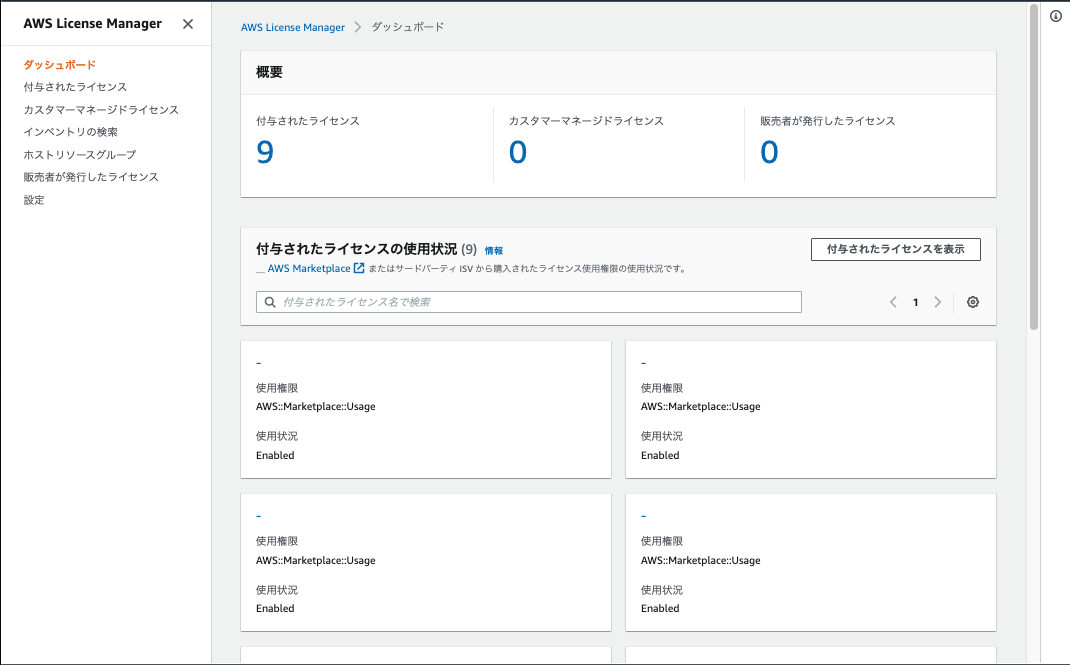Click AWS License Manager breadcrumb link
This screenshot has width=1070, height=665.
[x=293, y=27]
